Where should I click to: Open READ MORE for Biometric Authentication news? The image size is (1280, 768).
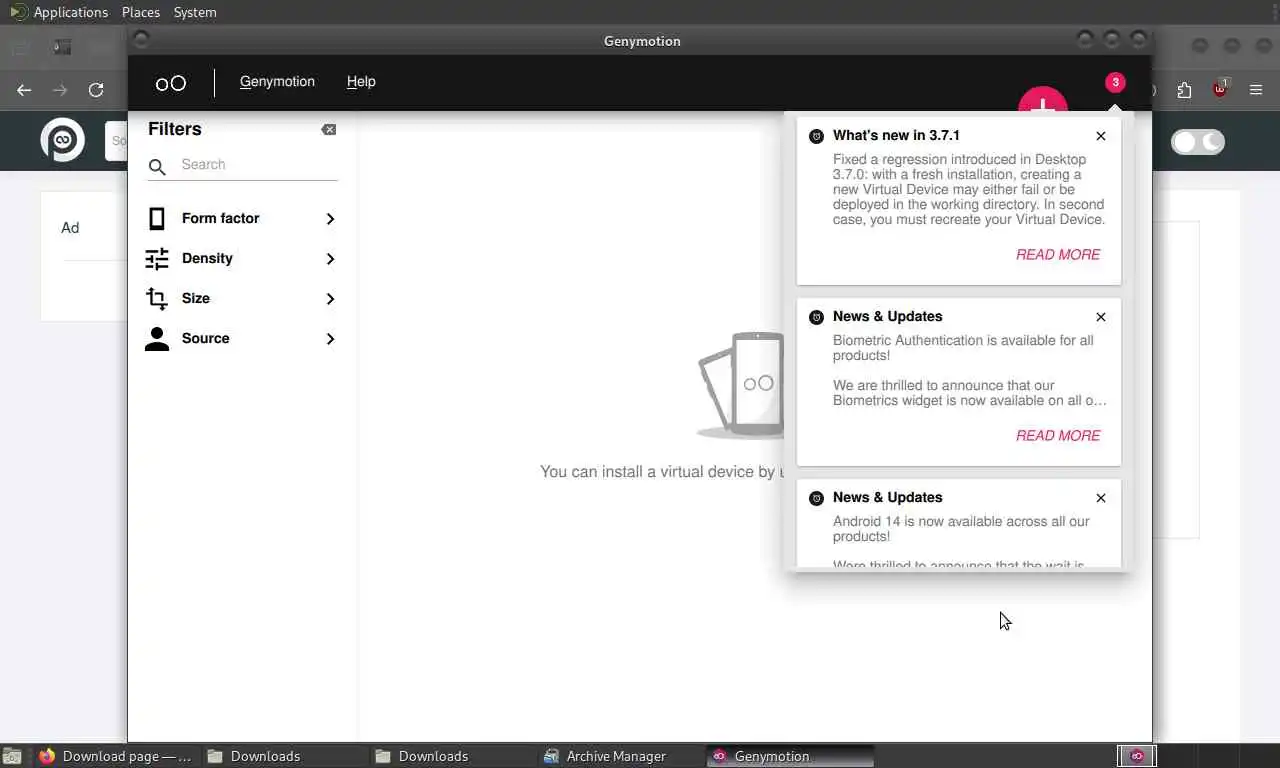tap(1058, 436)
